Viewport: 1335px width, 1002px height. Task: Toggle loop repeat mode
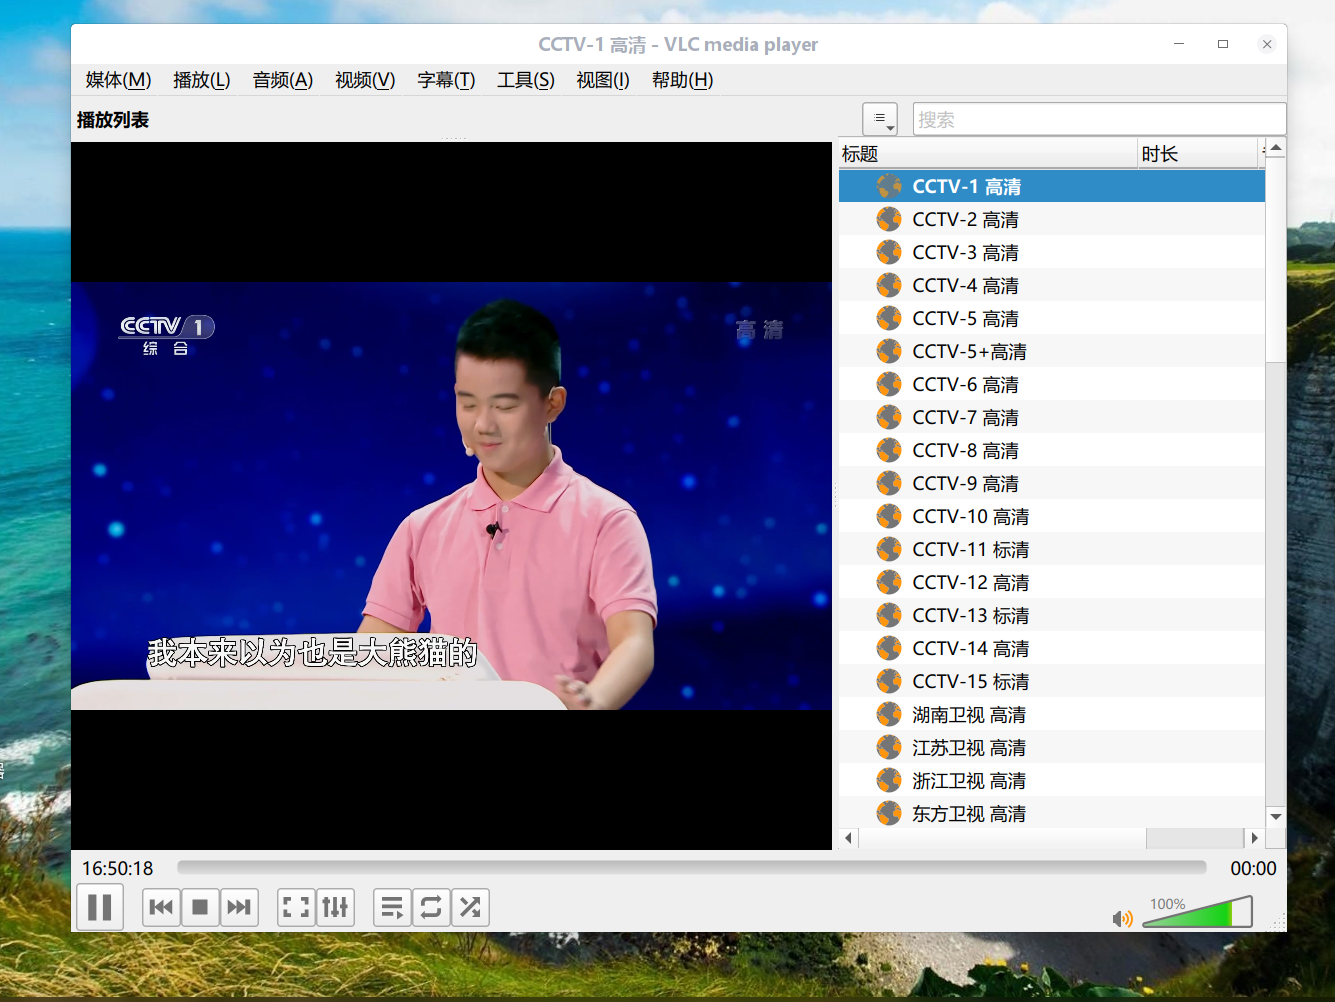[x=431, y=907]
